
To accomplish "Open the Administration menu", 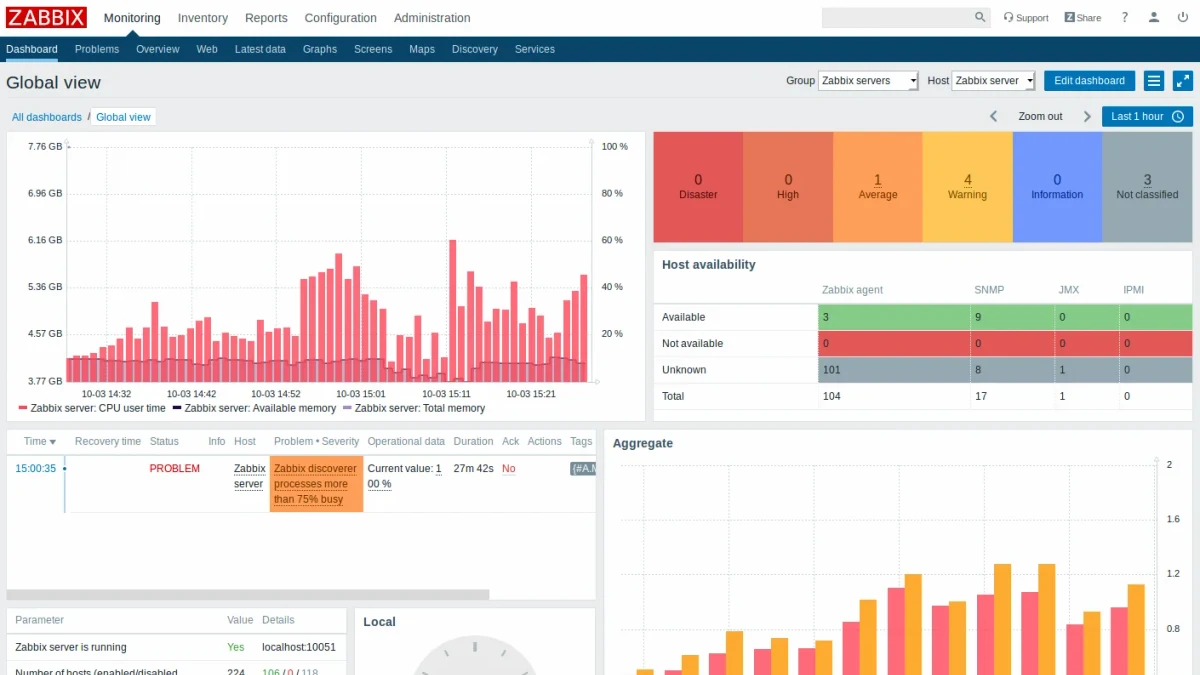I will [x=432, y=18].
